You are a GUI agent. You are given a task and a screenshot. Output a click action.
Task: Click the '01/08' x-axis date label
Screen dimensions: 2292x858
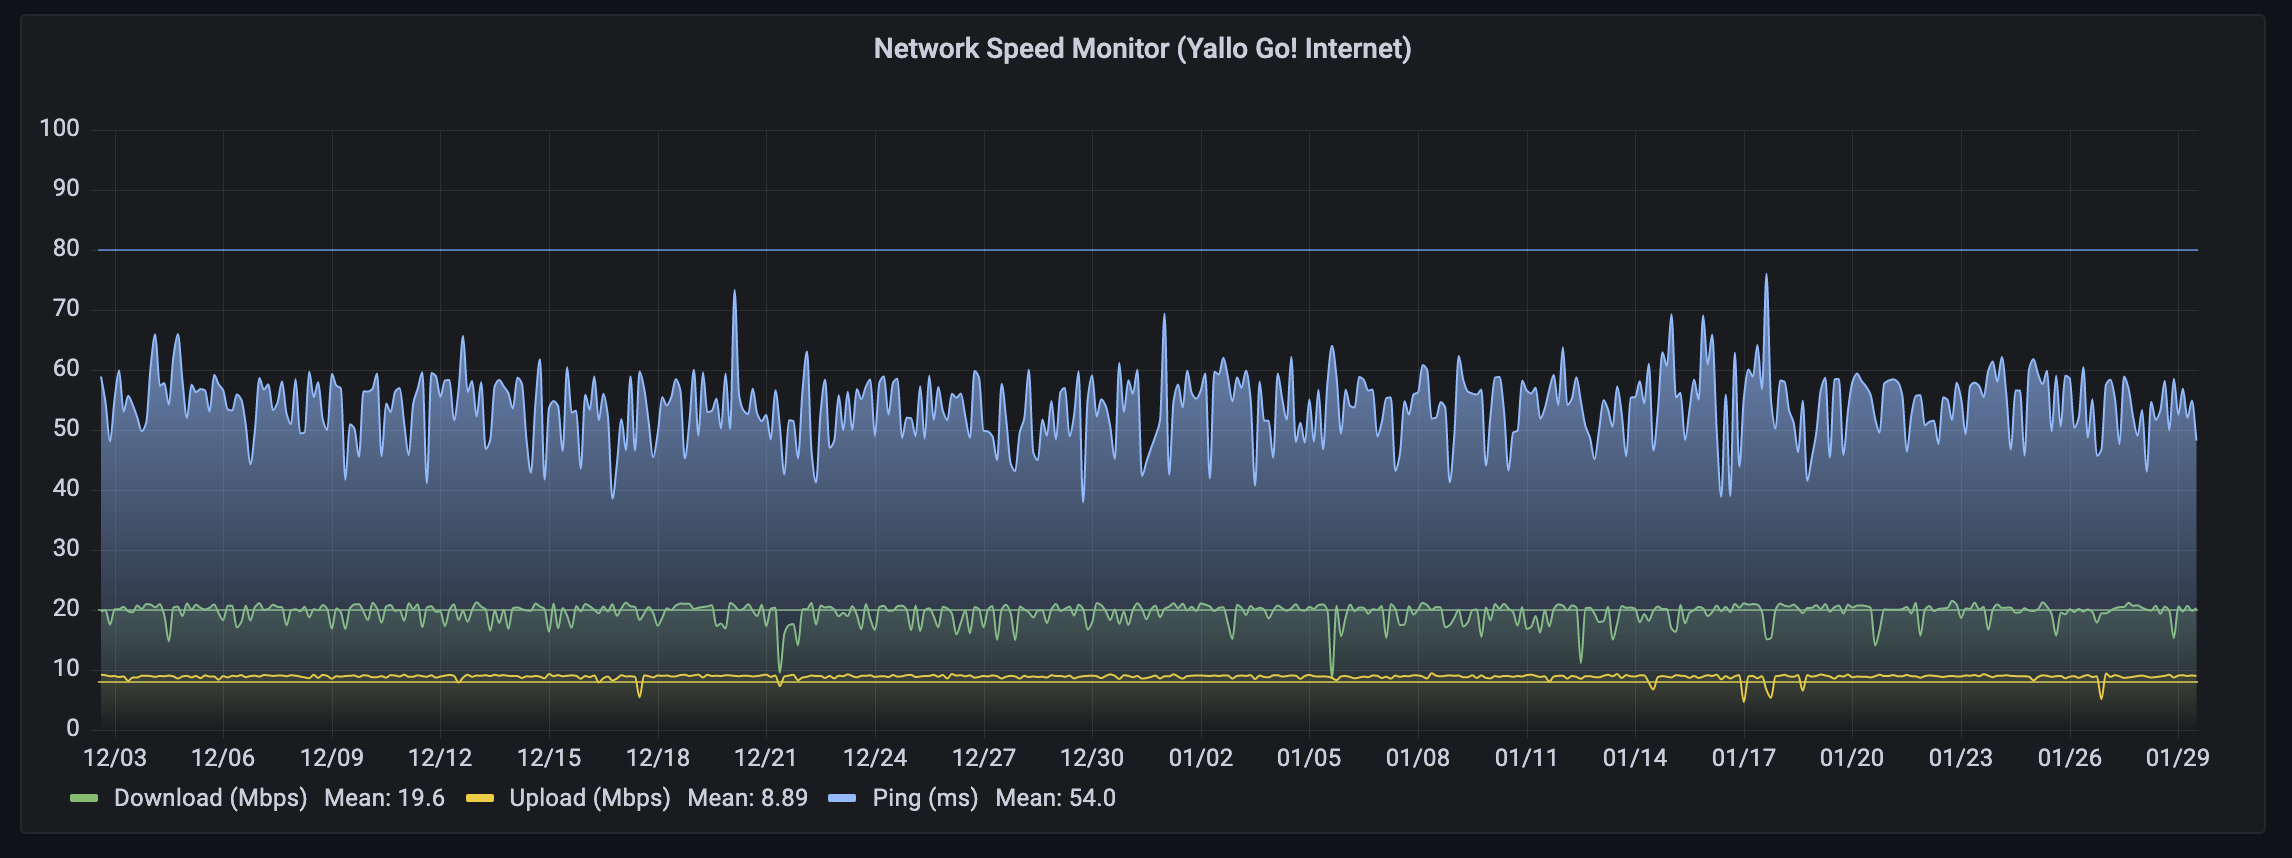(x=1418, y=758)
